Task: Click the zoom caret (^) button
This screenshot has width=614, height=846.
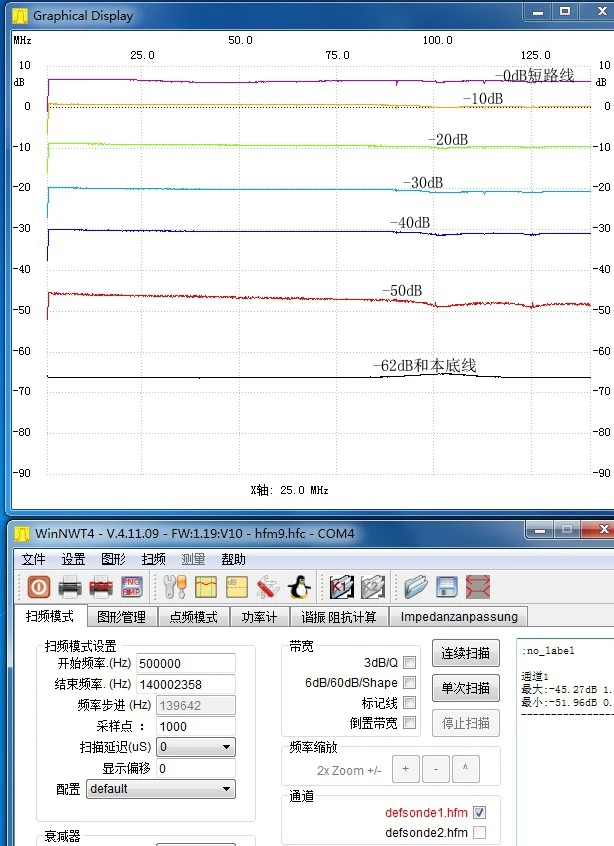Action: tap(466, 768)
